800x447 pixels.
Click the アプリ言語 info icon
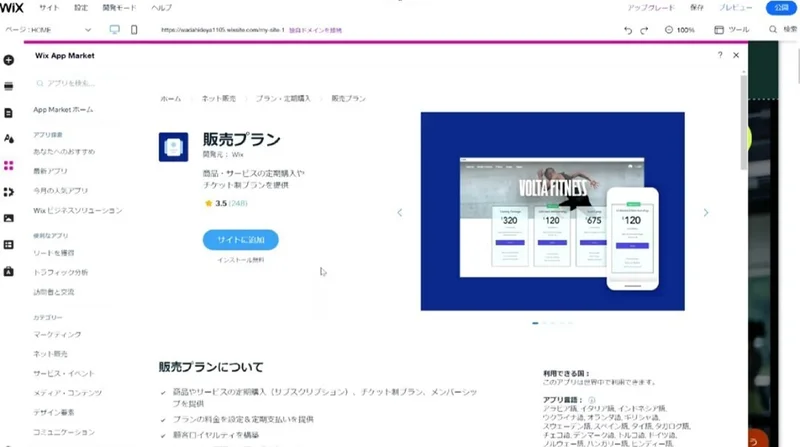592,400
